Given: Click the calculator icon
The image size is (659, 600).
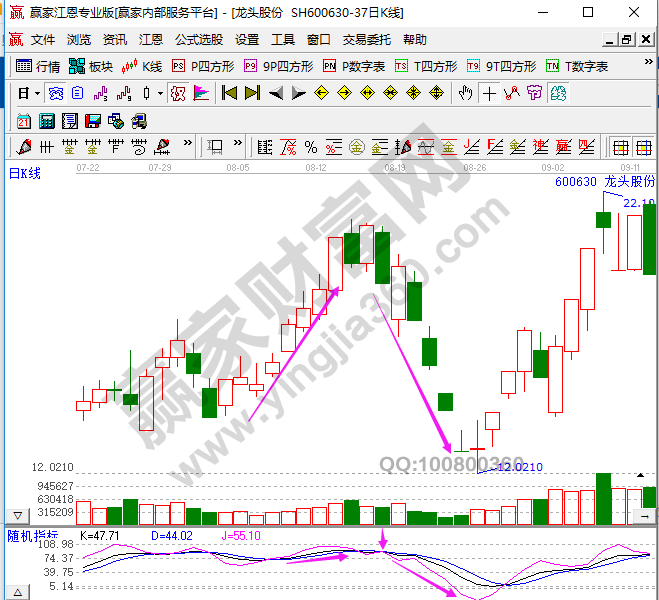Looking at the screenshot, I should (47, 121).
